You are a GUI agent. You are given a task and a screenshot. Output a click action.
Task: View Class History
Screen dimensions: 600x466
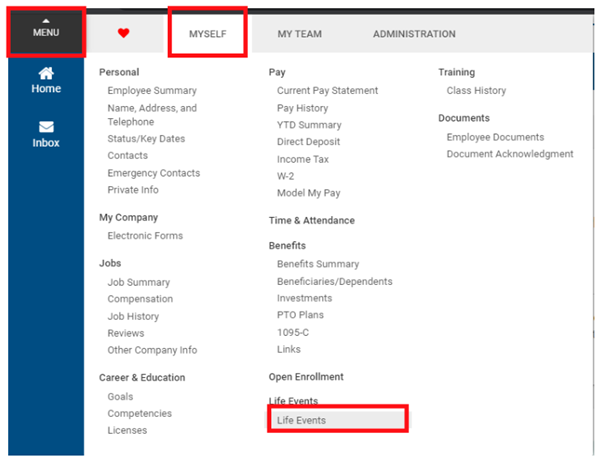point(476,91)
